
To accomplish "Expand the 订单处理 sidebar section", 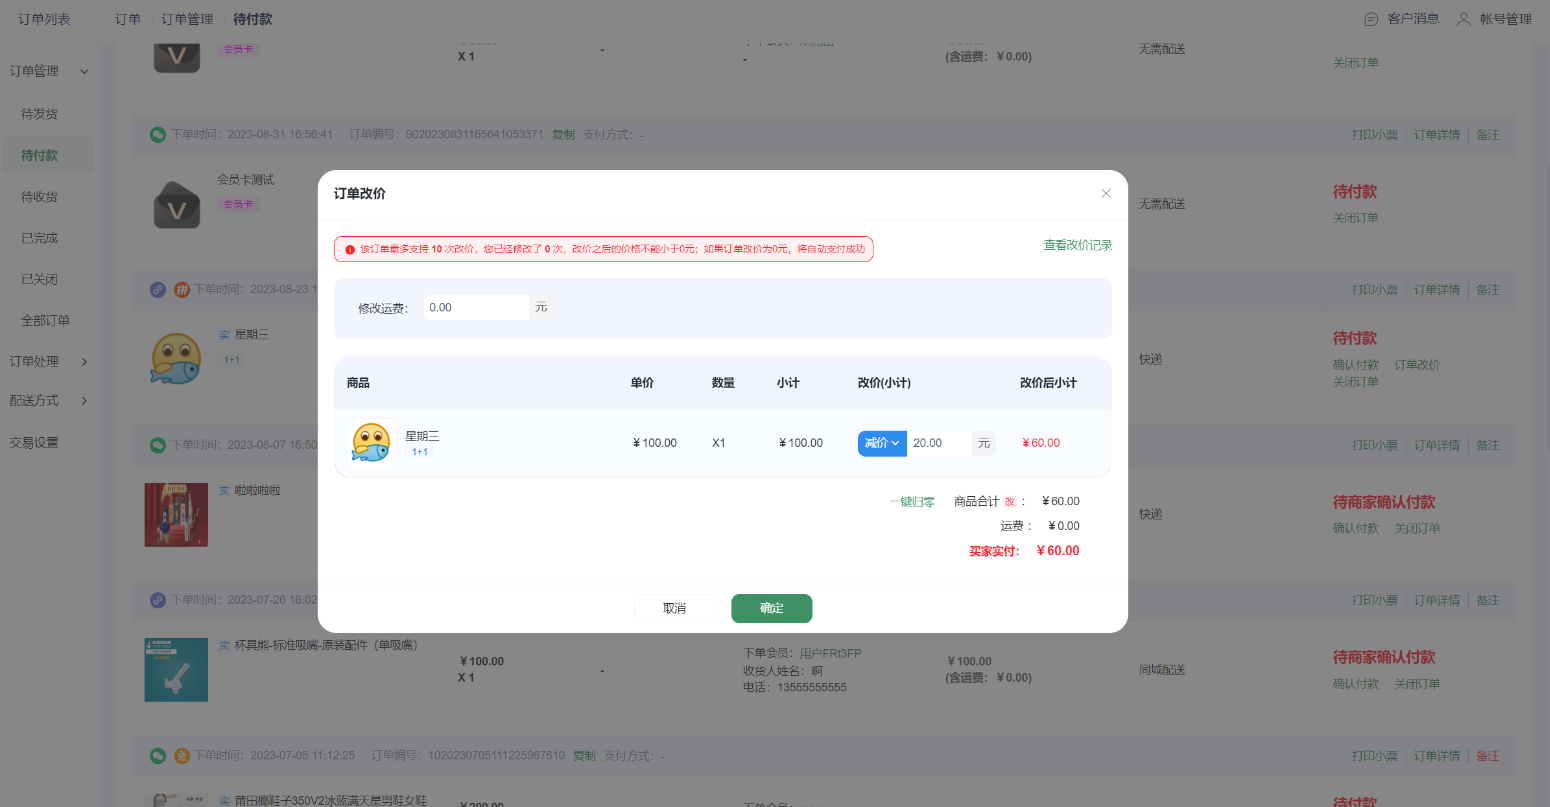I will 84,362.
